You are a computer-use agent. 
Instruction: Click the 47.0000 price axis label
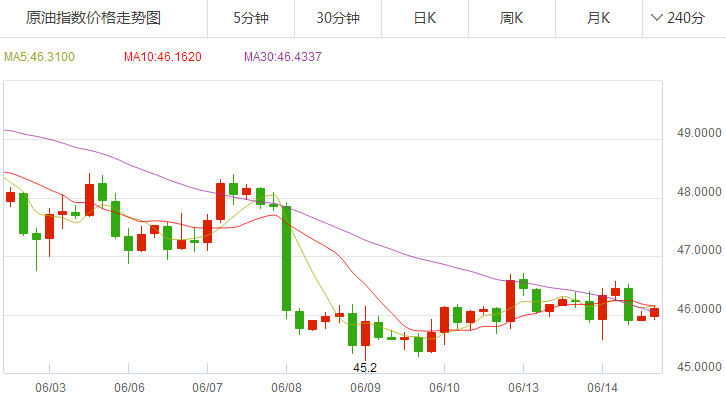699,250
